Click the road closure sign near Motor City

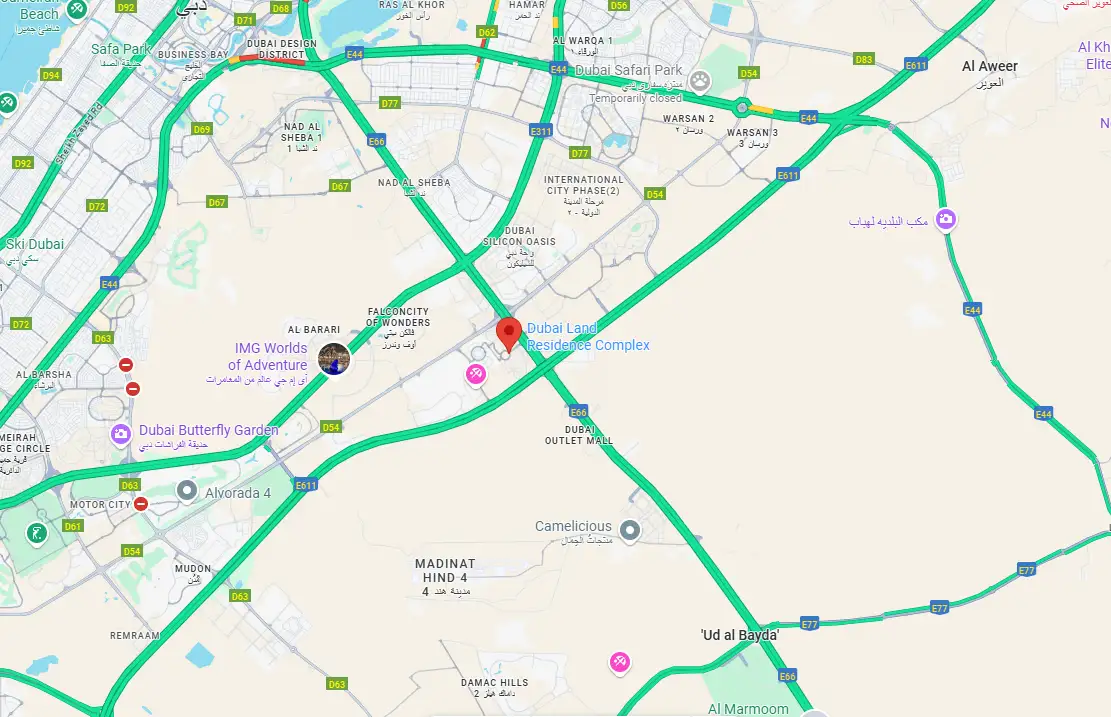[x=141, y=504]
